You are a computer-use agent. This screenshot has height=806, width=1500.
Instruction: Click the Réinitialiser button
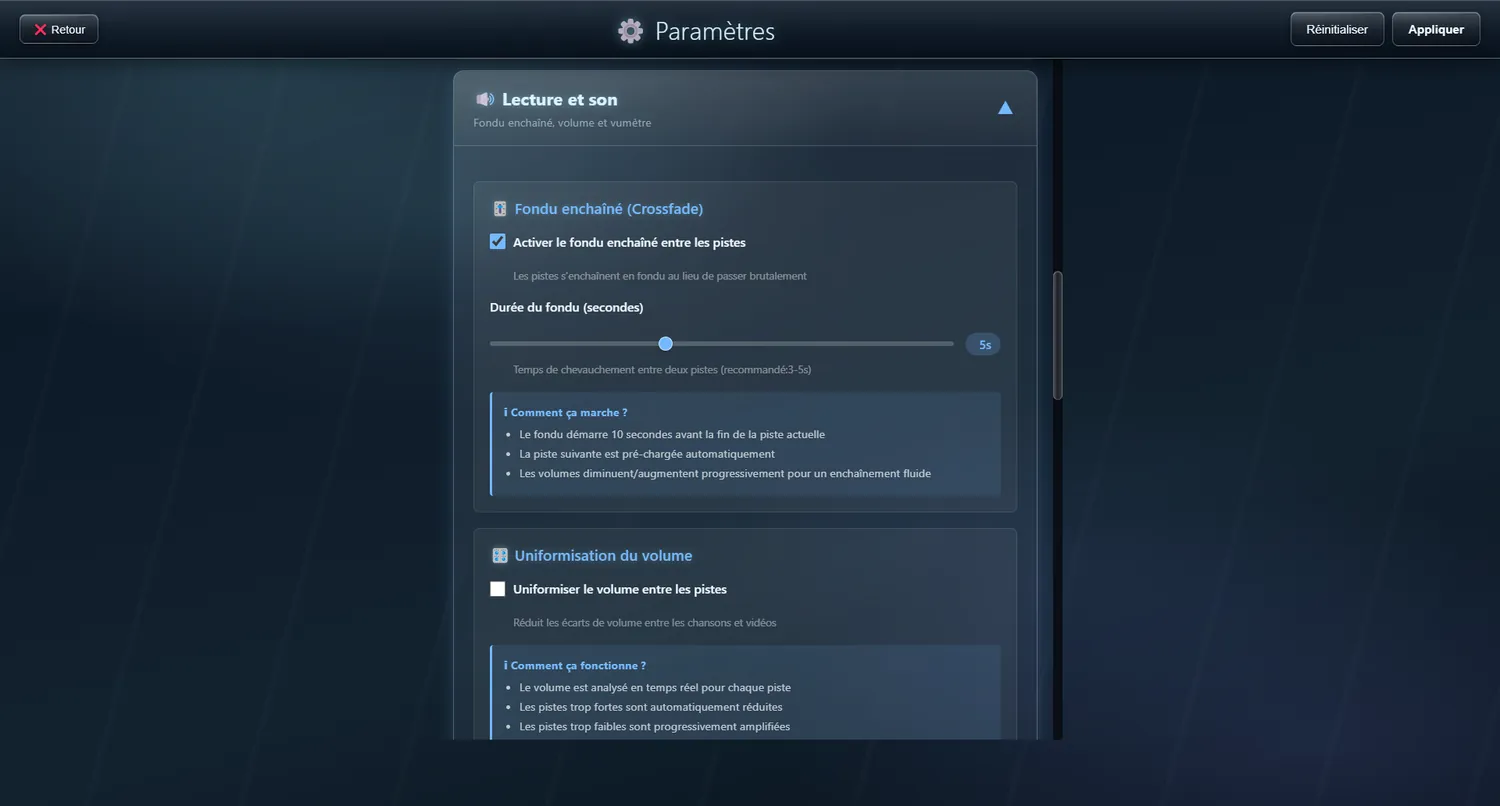click(x=1337, y=29)
